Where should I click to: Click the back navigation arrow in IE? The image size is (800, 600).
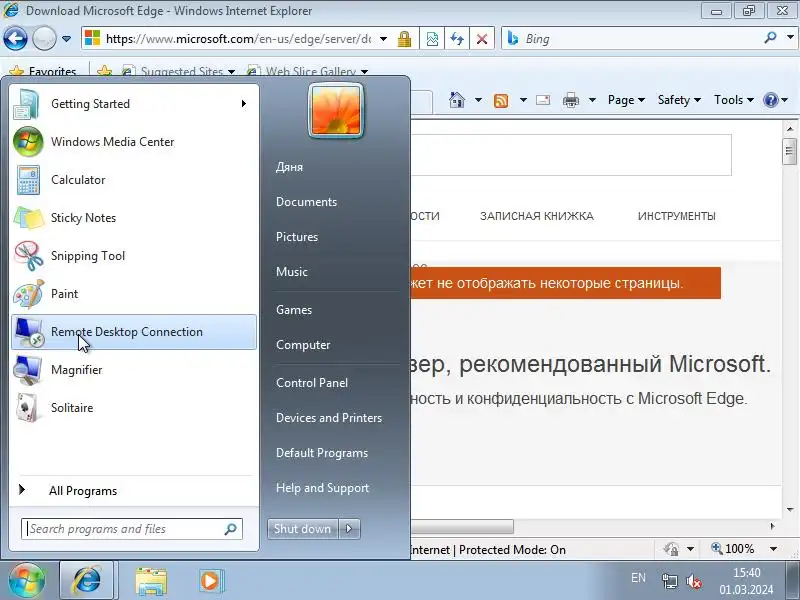15,39
